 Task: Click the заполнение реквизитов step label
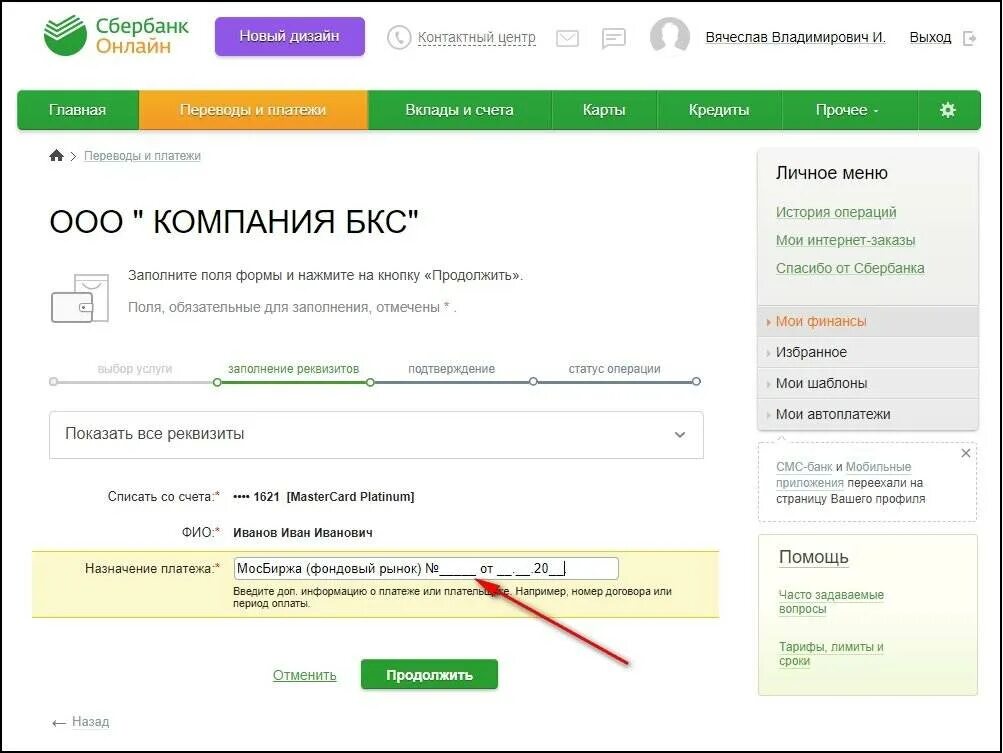pyautogui.click(x=294, y=369)
